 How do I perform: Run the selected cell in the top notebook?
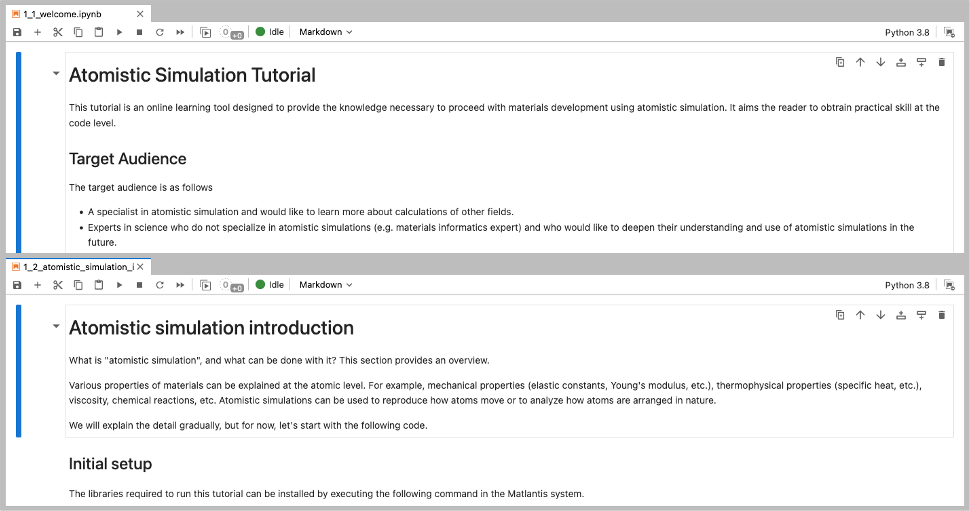pos(119,32)
